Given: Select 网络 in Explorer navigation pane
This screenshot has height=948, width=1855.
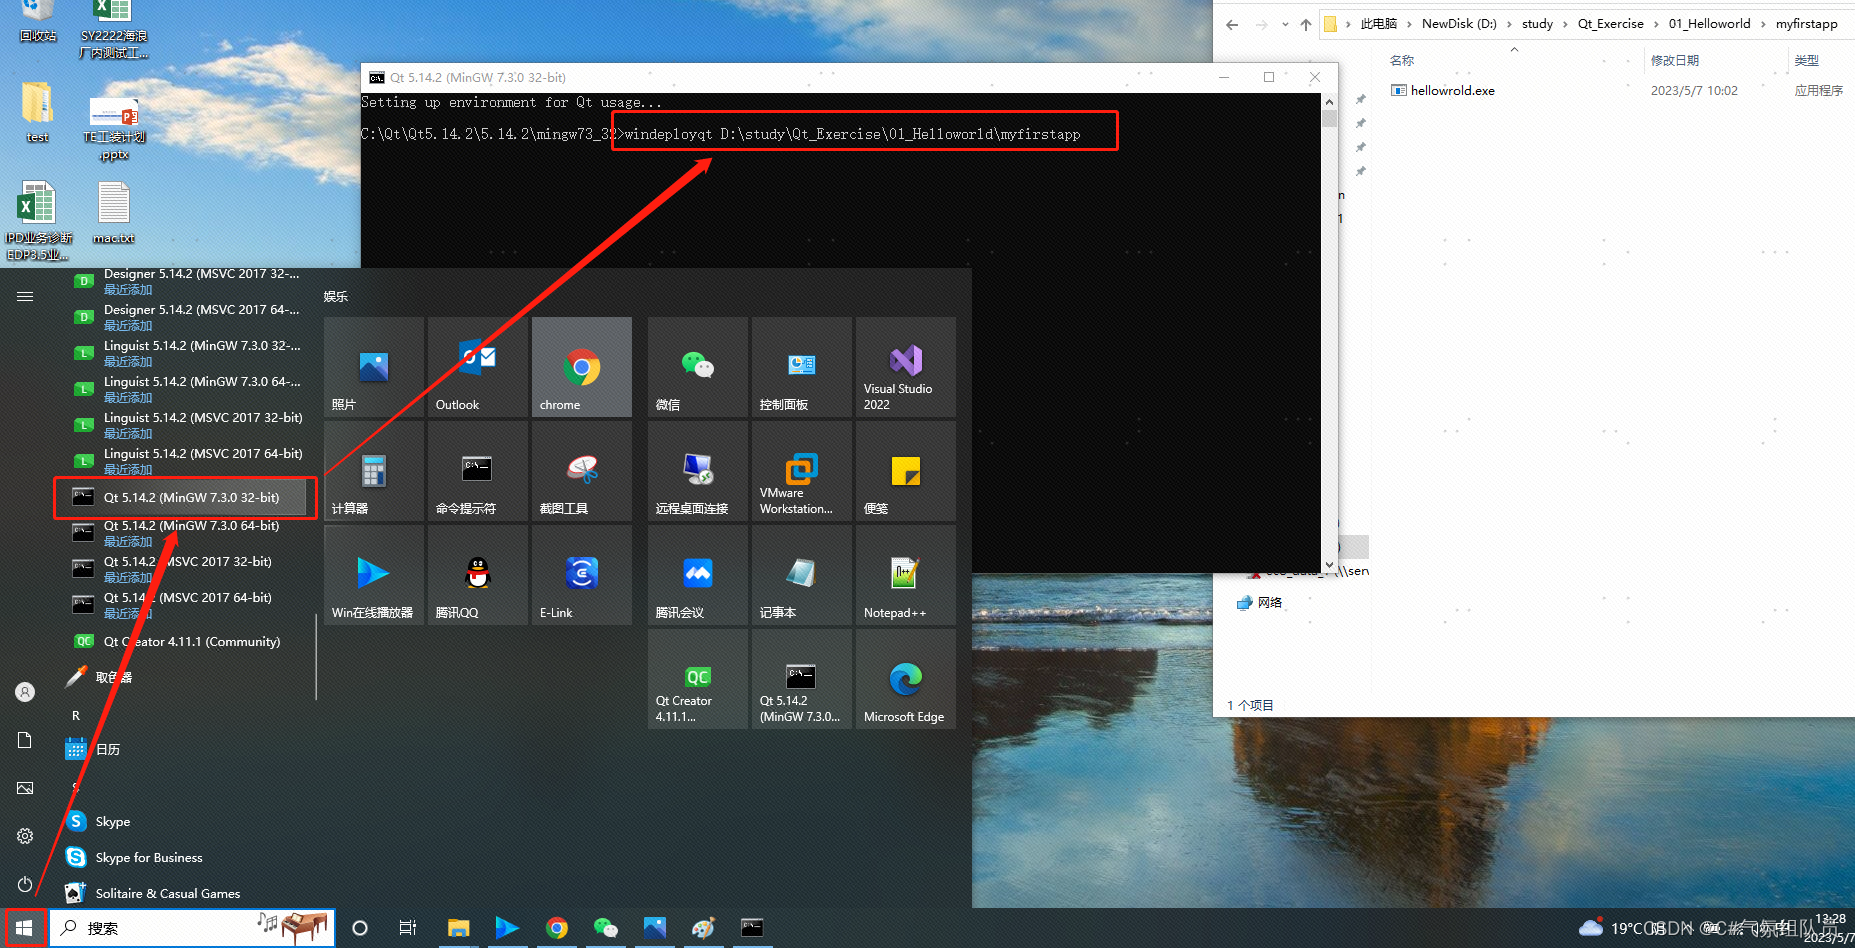Looking at the screenshot, I should pyautogui.click(x=1260, y=603).
